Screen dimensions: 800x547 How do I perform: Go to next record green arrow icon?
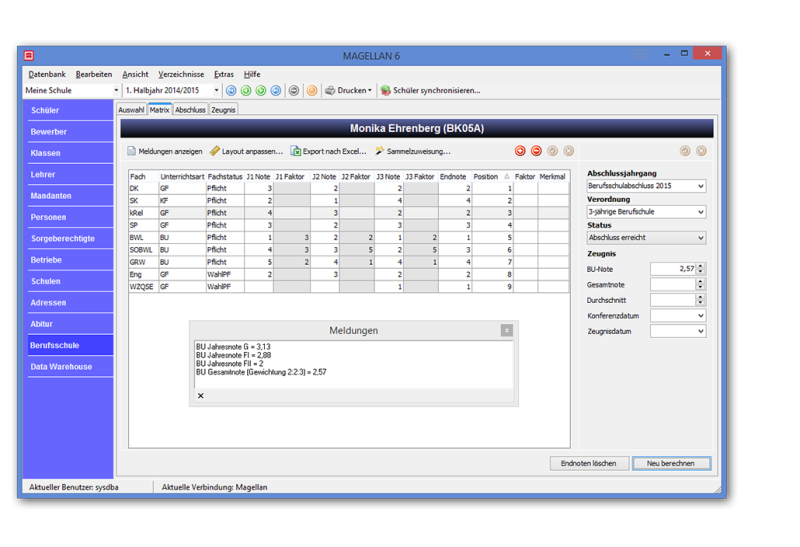pos(261,90)
